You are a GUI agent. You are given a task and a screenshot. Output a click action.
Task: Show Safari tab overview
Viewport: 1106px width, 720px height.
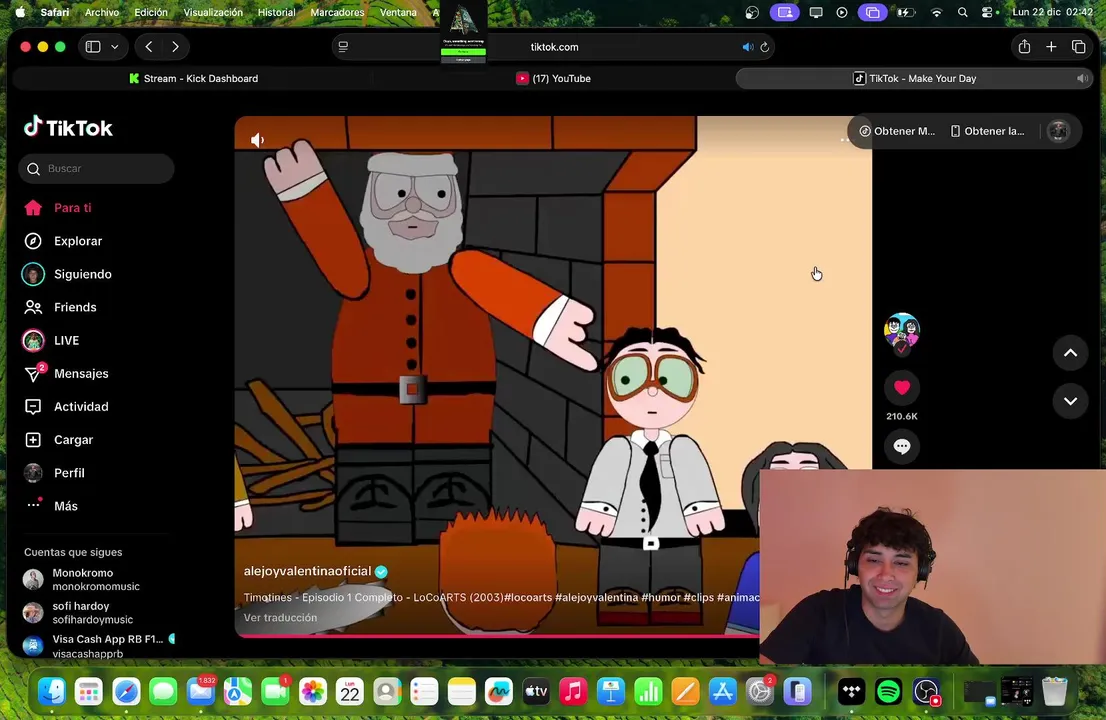pos(1078,47)
